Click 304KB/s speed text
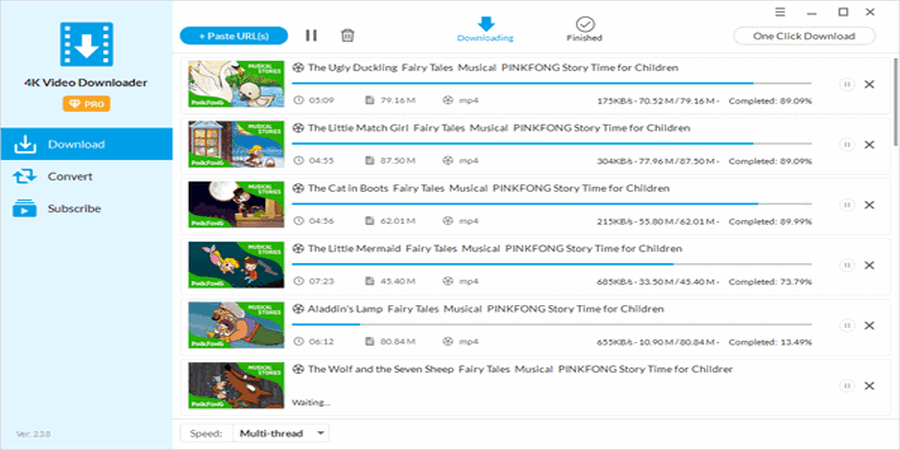This screenshot has width=900, height=450. point(615,161)
